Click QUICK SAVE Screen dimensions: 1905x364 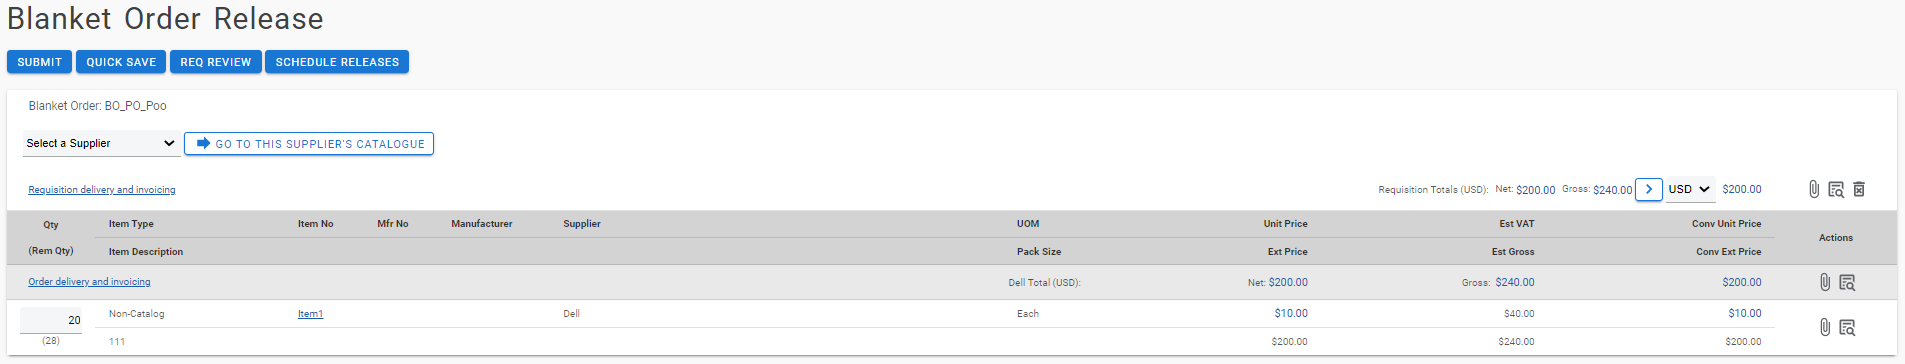[121, 62]
